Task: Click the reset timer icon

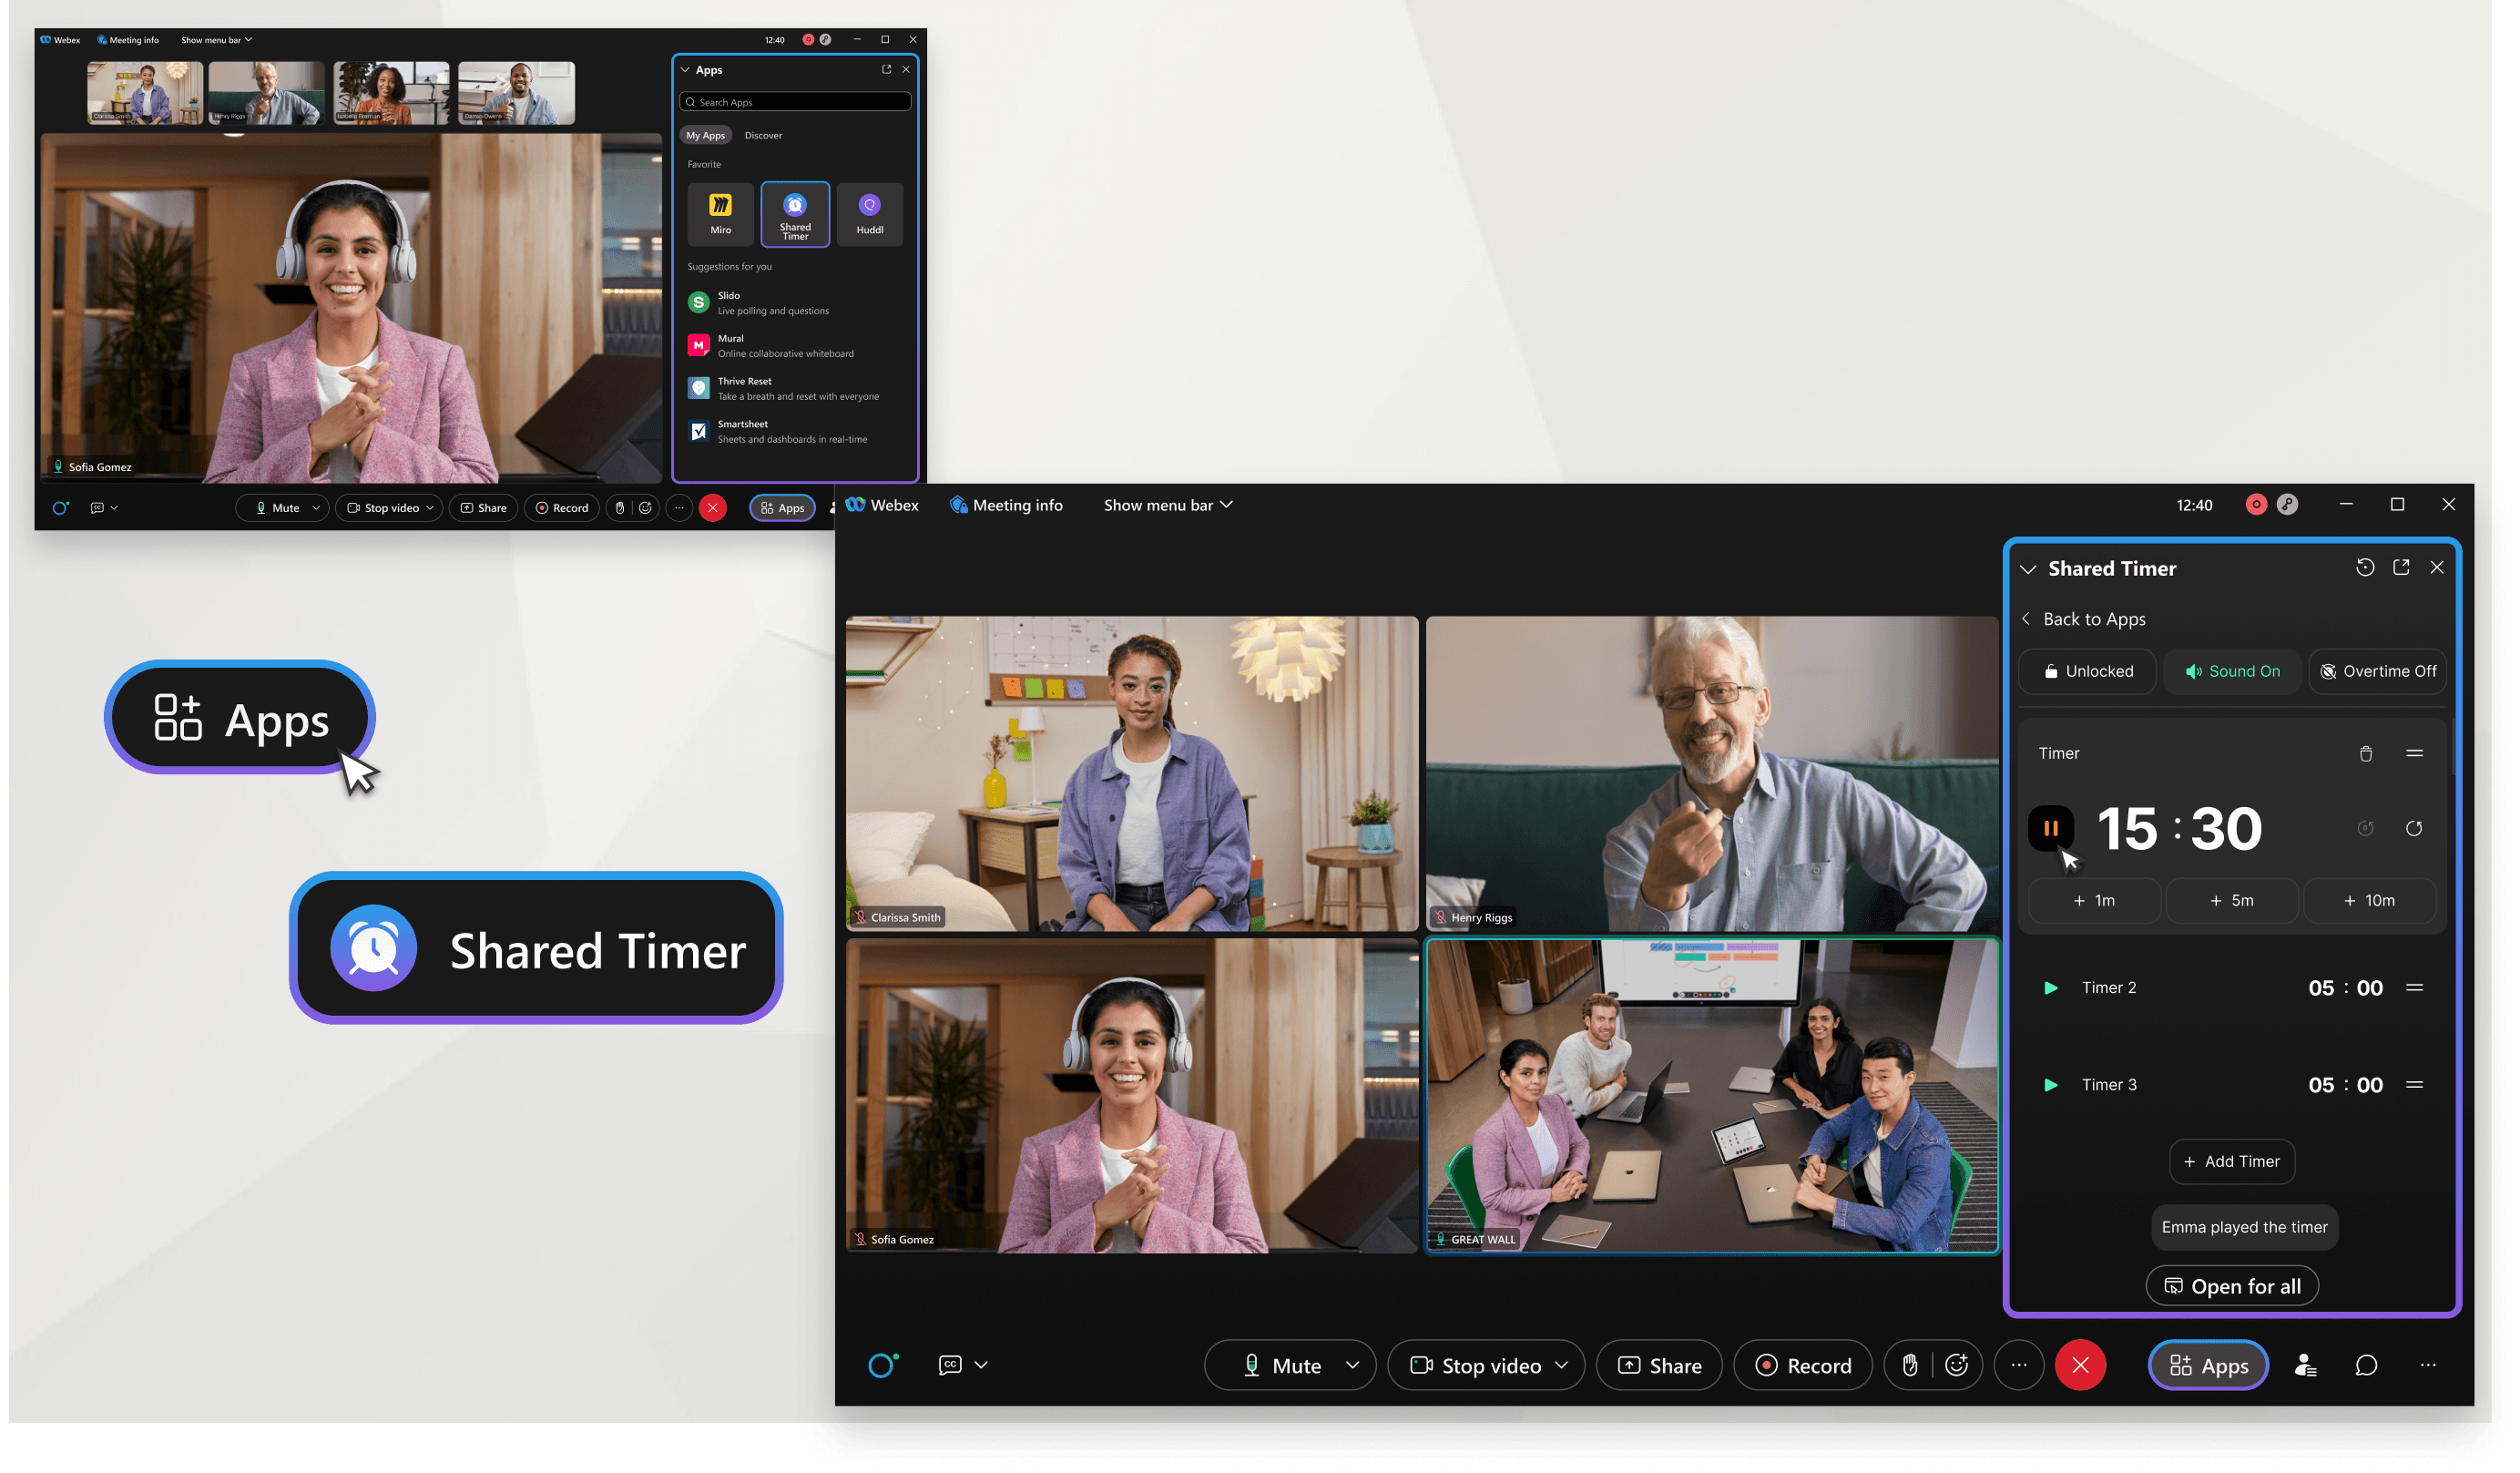Action: (2415, 828)
